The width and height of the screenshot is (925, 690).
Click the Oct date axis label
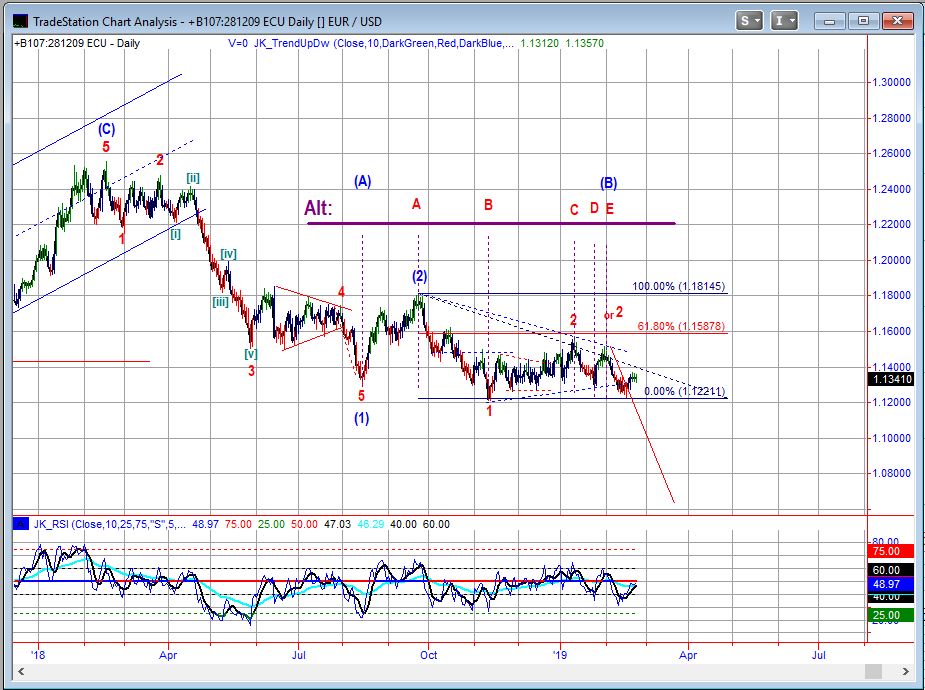coord(429,655)
